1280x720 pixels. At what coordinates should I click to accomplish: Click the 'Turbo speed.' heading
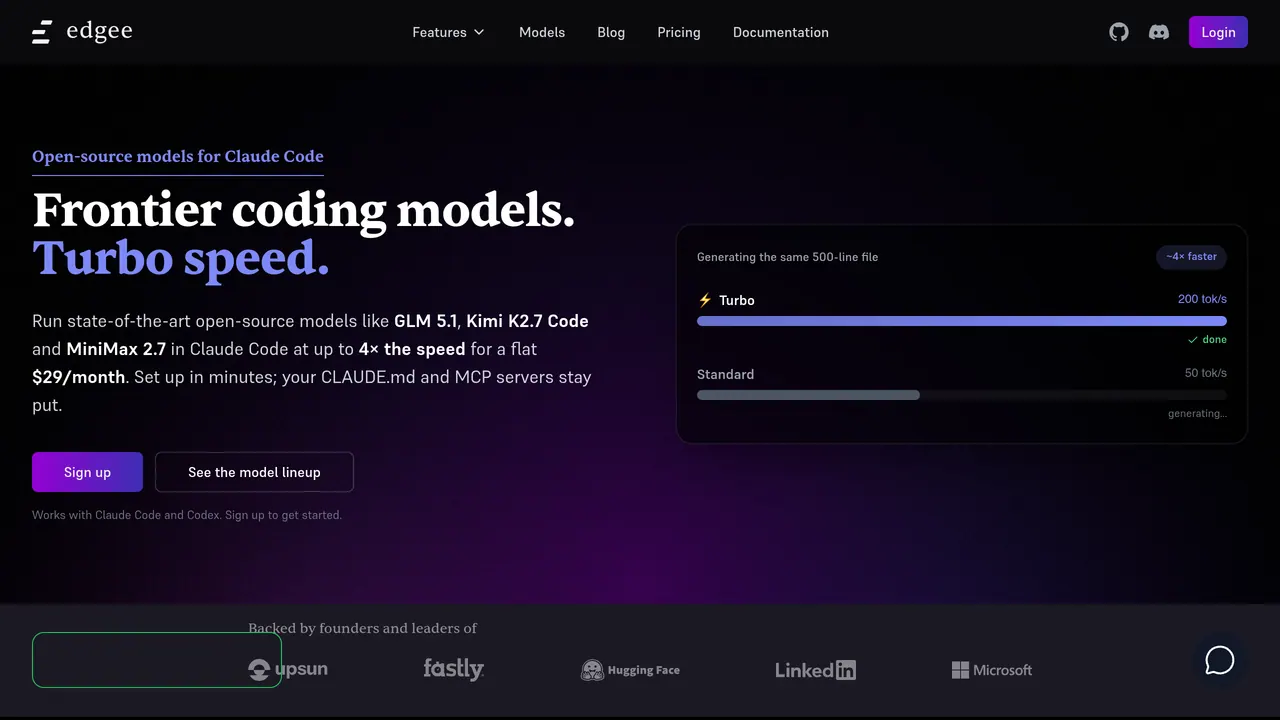(x=181, y=258)
